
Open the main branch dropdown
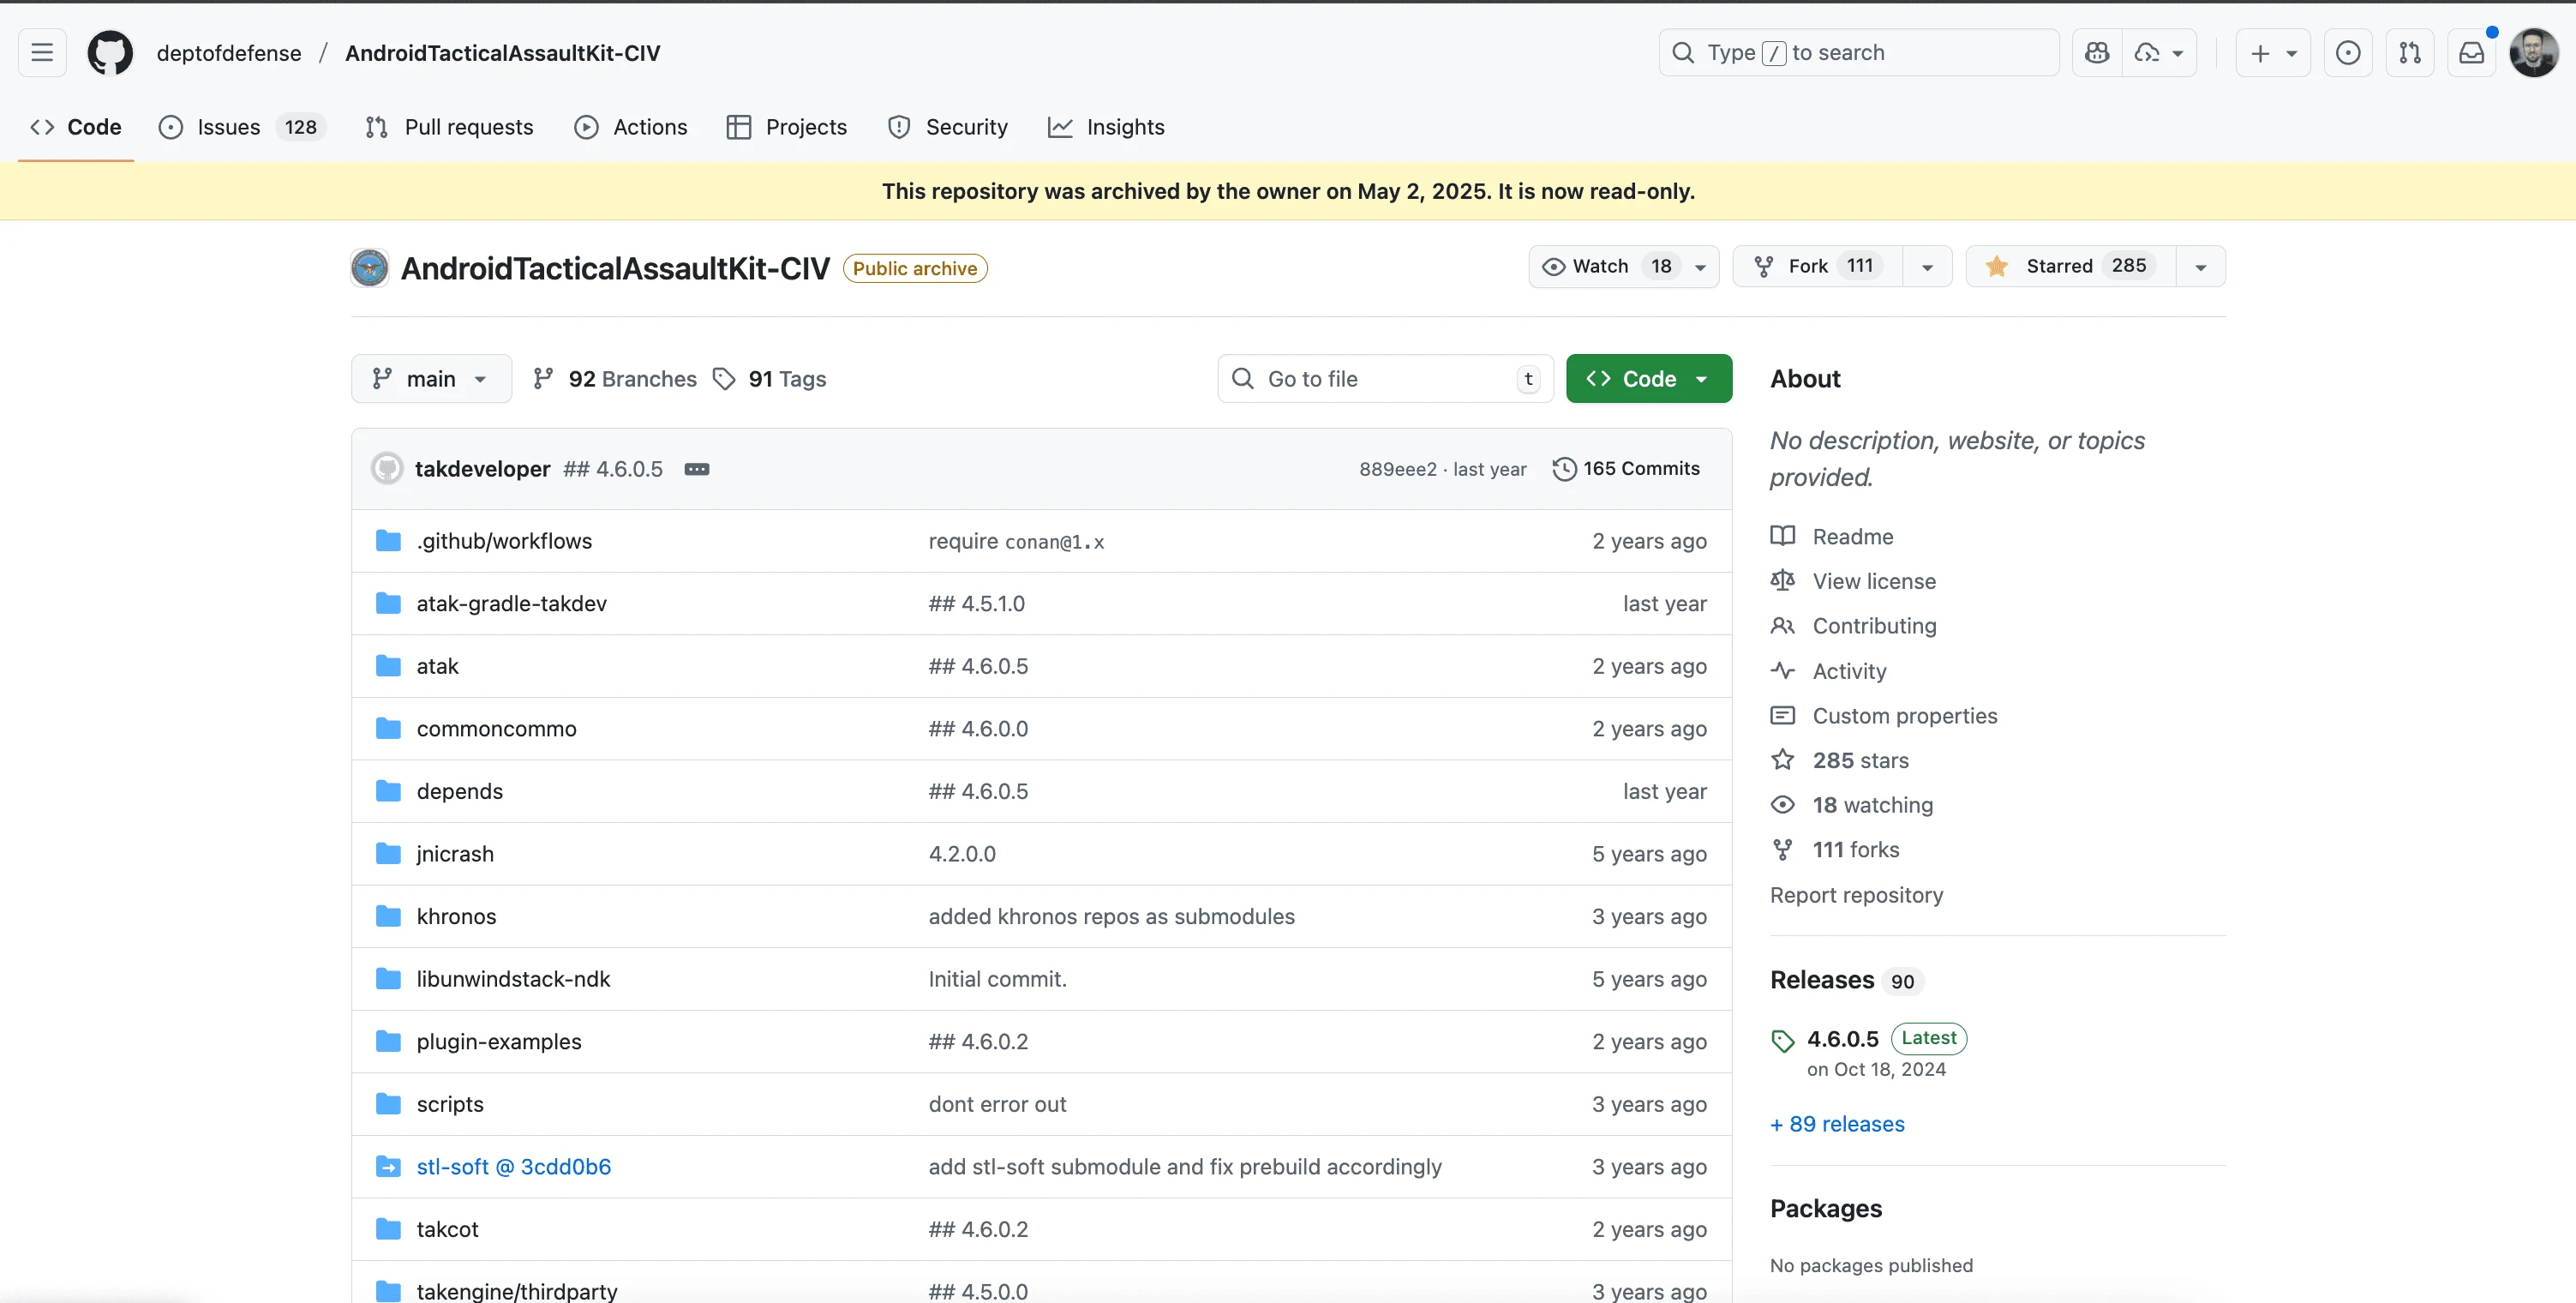(x=431, y=379)
